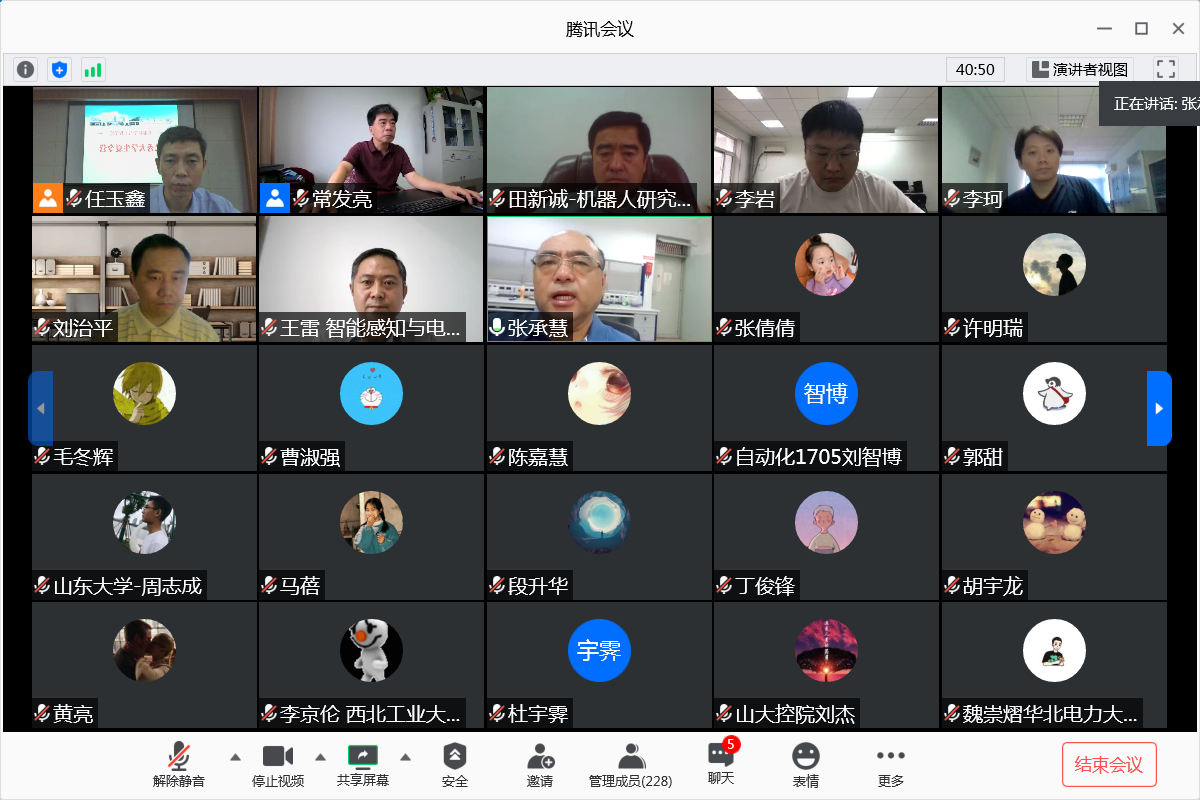Open the network signal status icon
The height and width of the screenshot is (800, 1200).
(x=93, y=69)
